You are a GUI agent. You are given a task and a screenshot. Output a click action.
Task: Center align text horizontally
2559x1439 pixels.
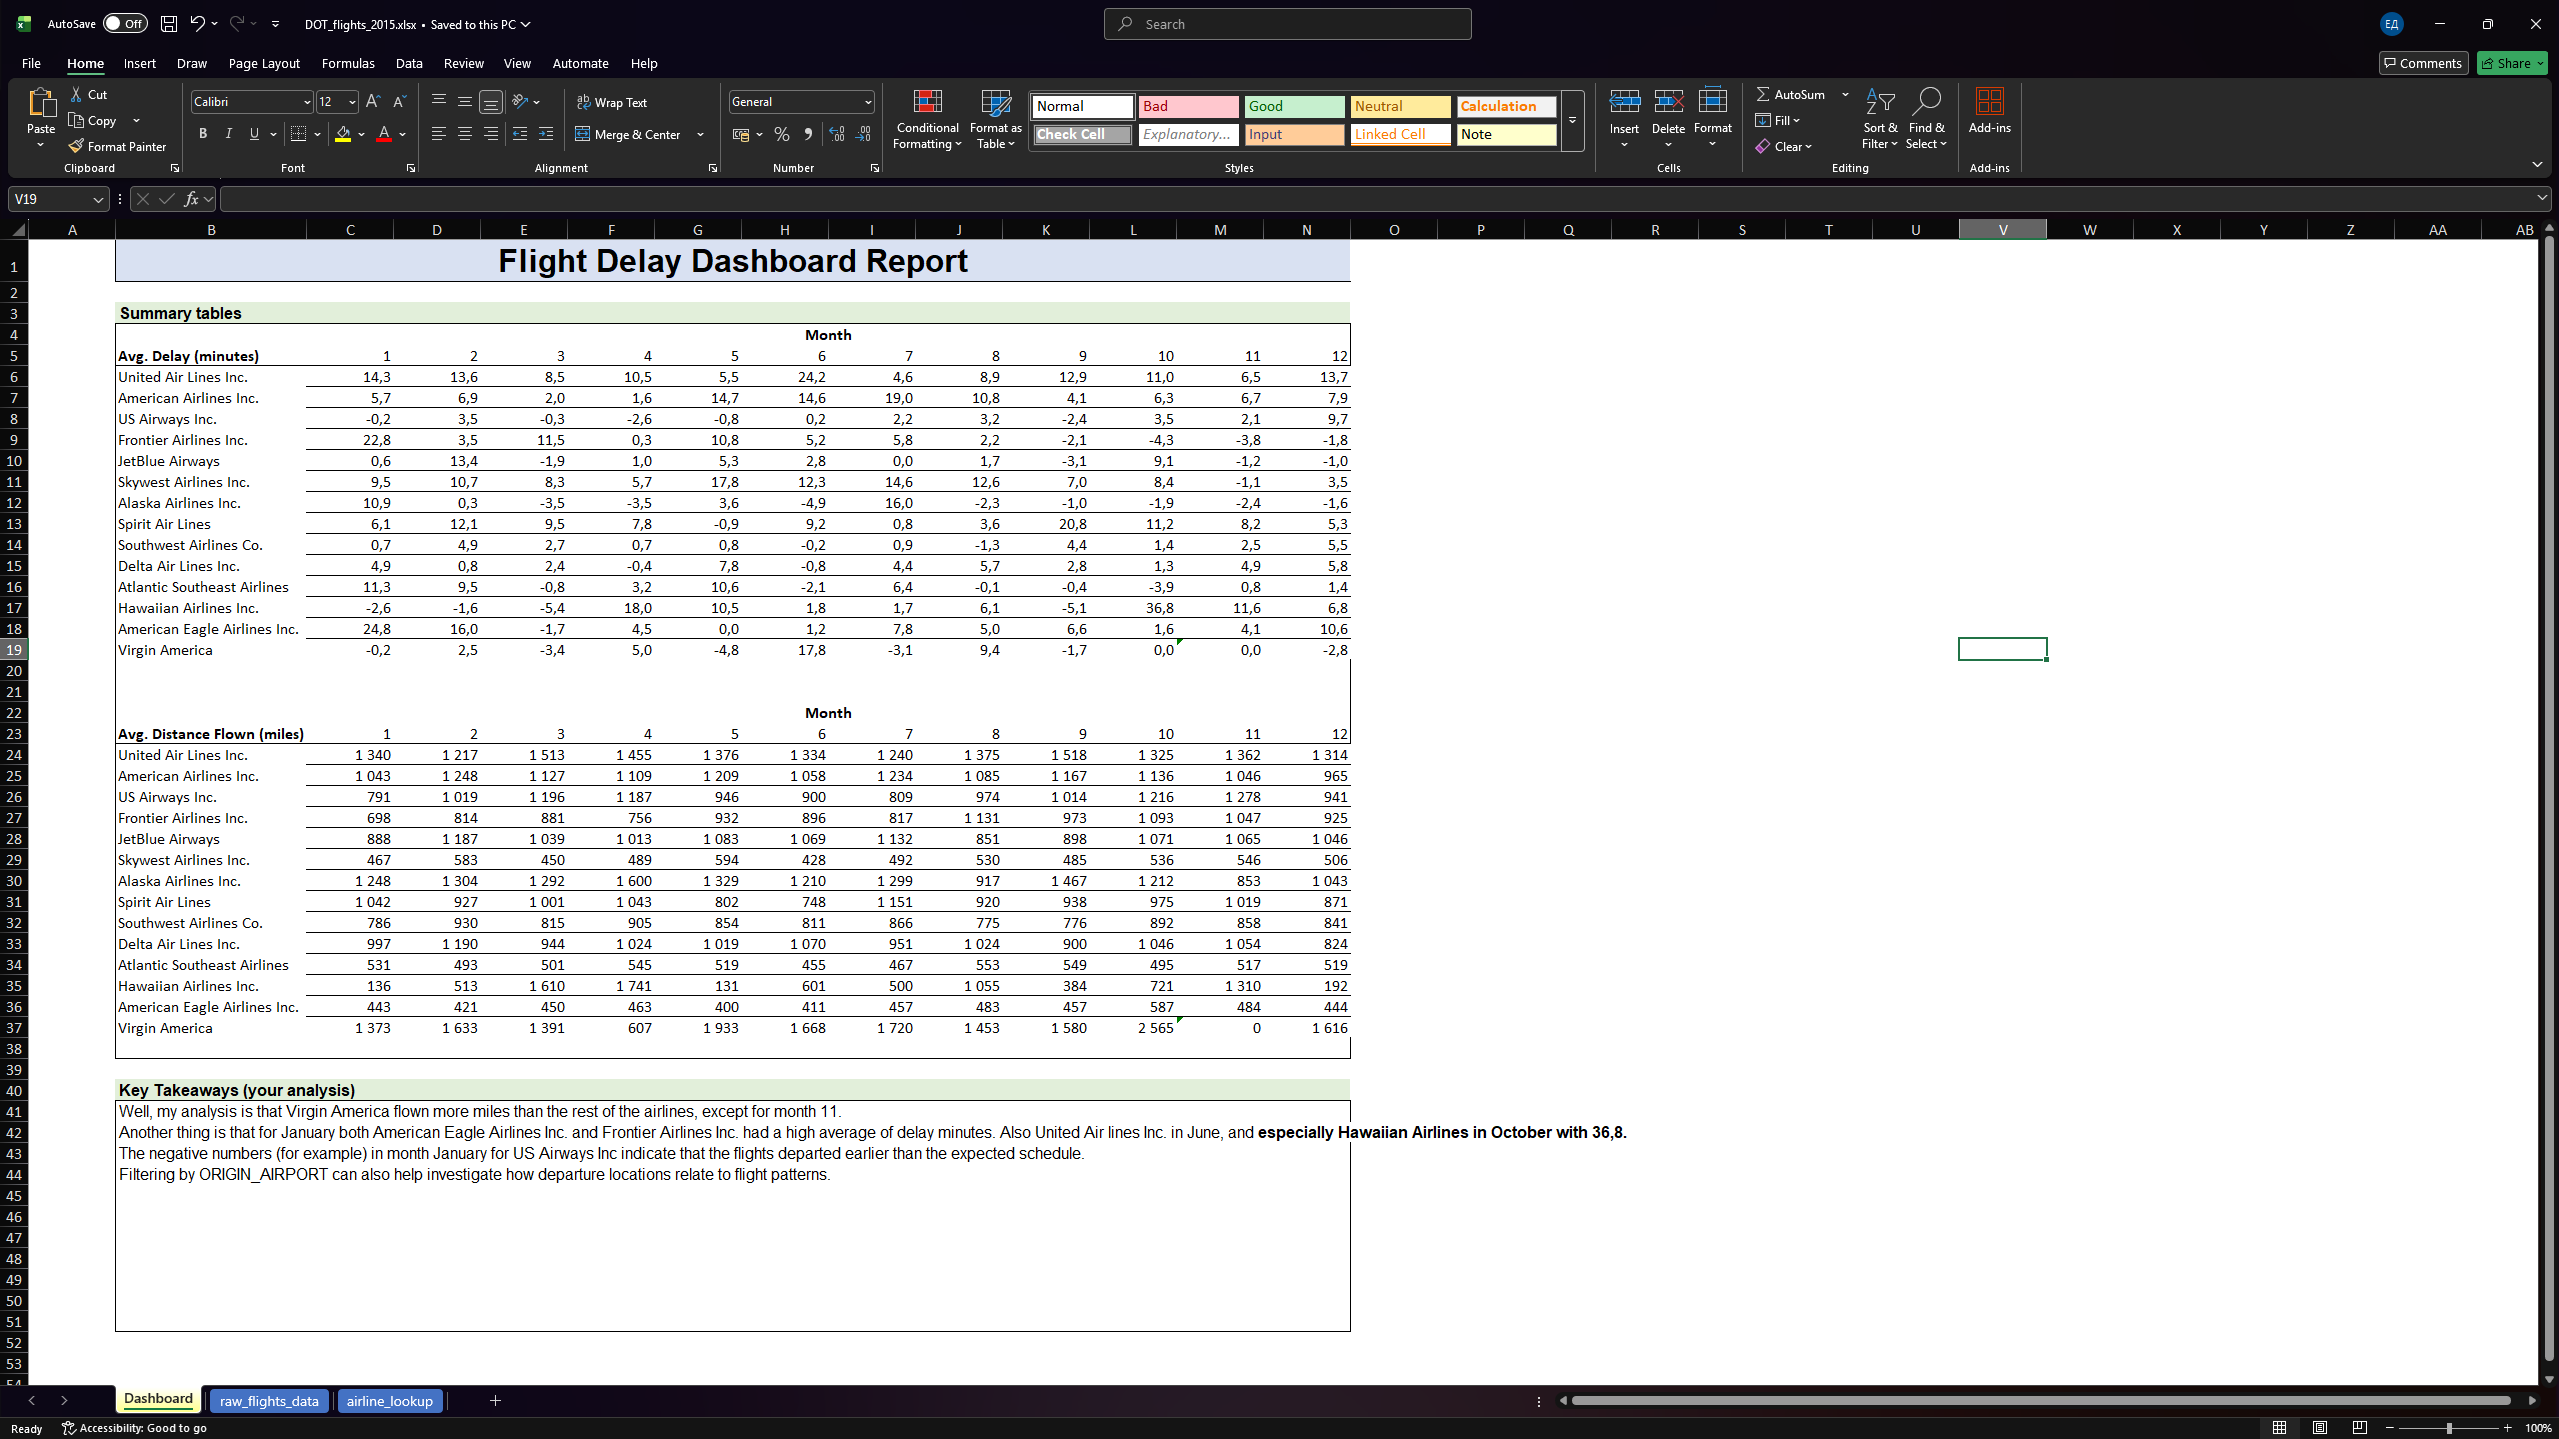(465, 134)
